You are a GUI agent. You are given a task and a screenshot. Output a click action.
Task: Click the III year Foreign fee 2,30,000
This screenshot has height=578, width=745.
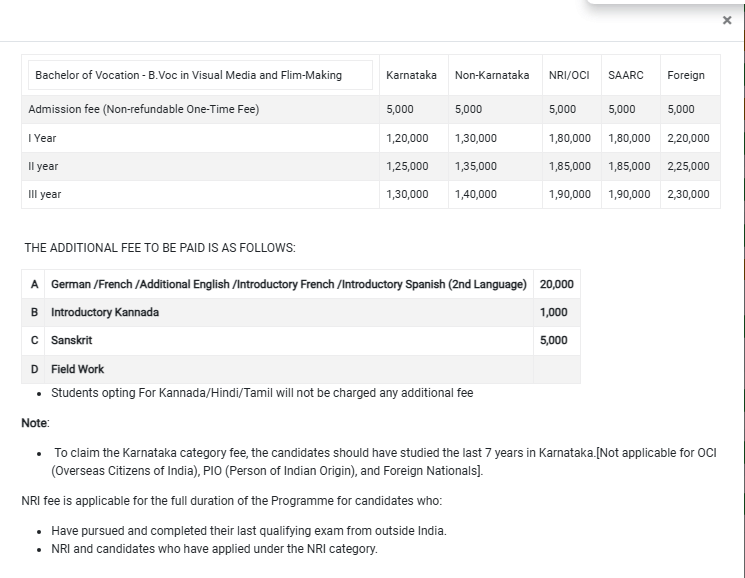(688, 194)
